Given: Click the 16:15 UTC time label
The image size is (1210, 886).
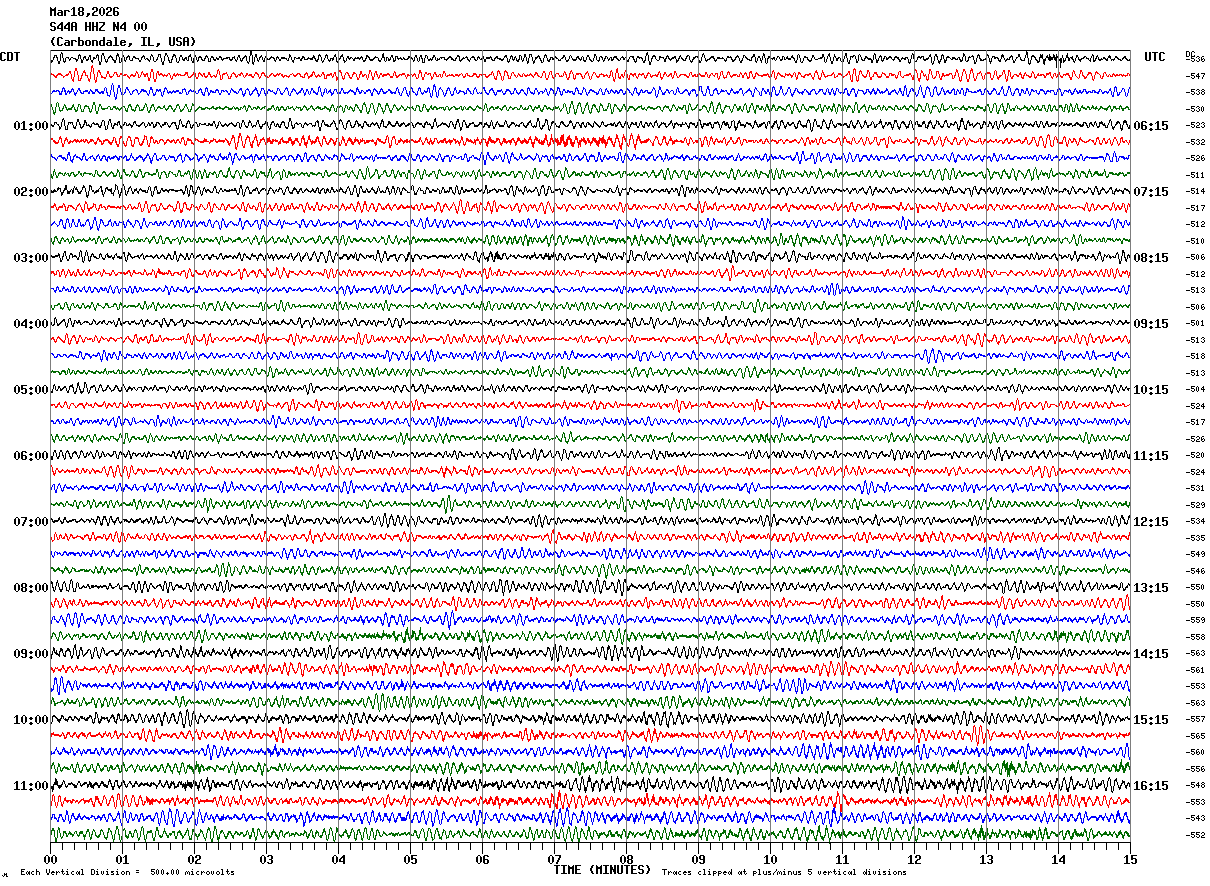Looking at the screenshot, I should [x=1151, y=786].
